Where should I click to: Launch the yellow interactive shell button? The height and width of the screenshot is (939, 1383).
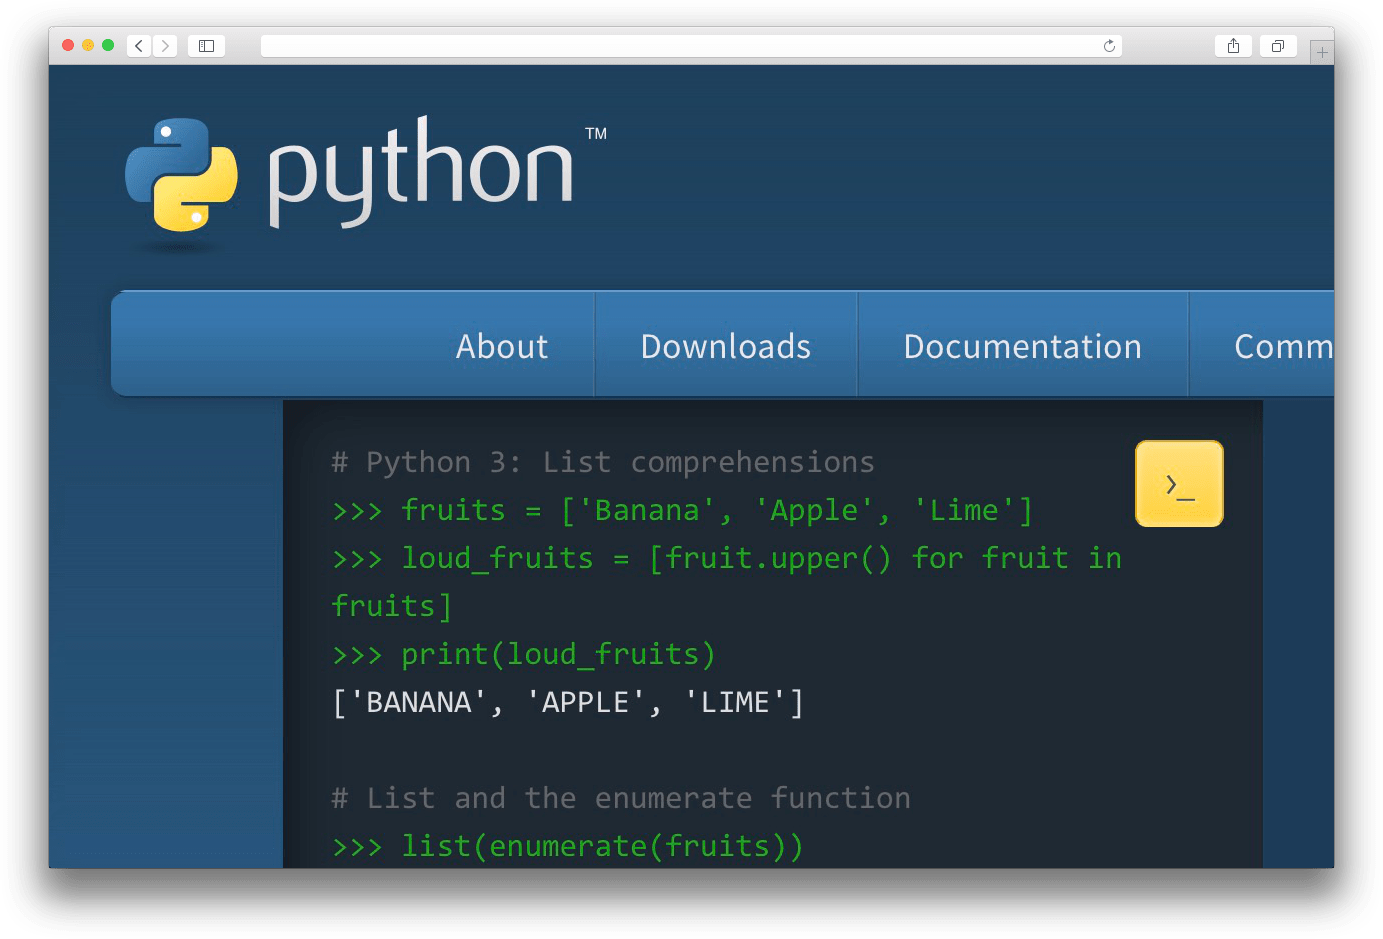point(1179,484)
